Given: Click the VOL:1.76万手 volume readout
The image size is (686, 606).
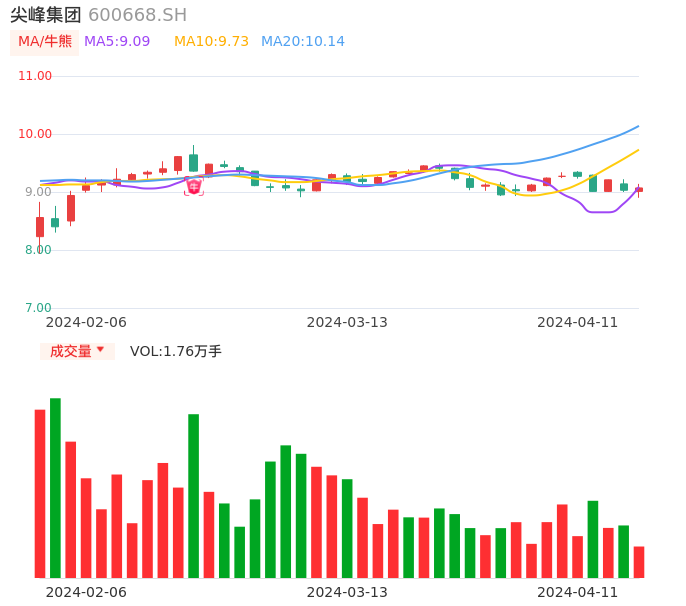Looking at the screenshot, I should [176, 351].
